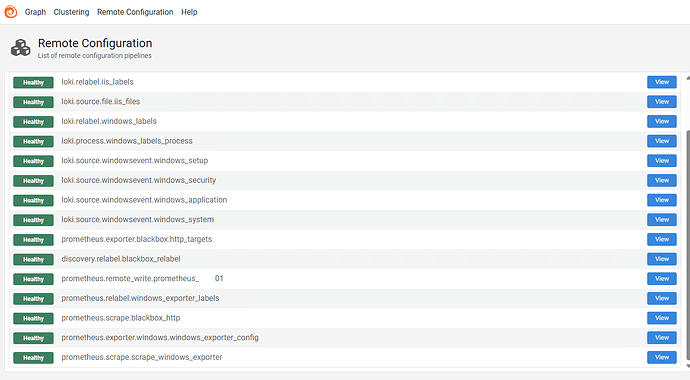View prometheus.exporter.blackbox.http_targets component
This screenshot has width=690, height=380.
(x=662, y=239)
